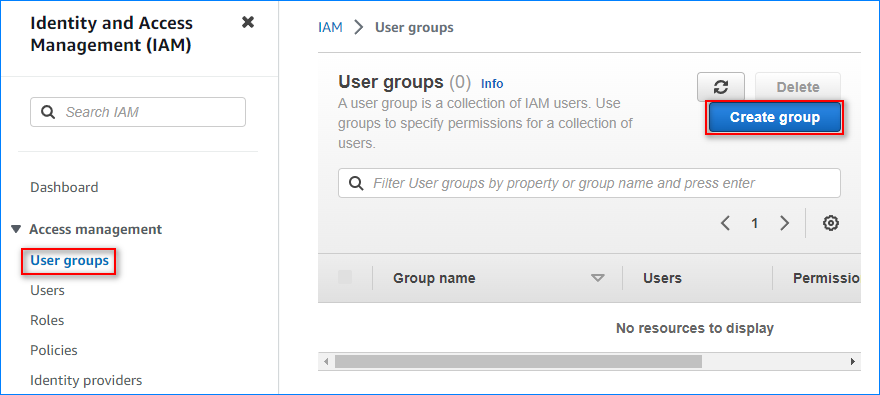
Task: Focus the Search IAM field
Action: tap(138, 112)
